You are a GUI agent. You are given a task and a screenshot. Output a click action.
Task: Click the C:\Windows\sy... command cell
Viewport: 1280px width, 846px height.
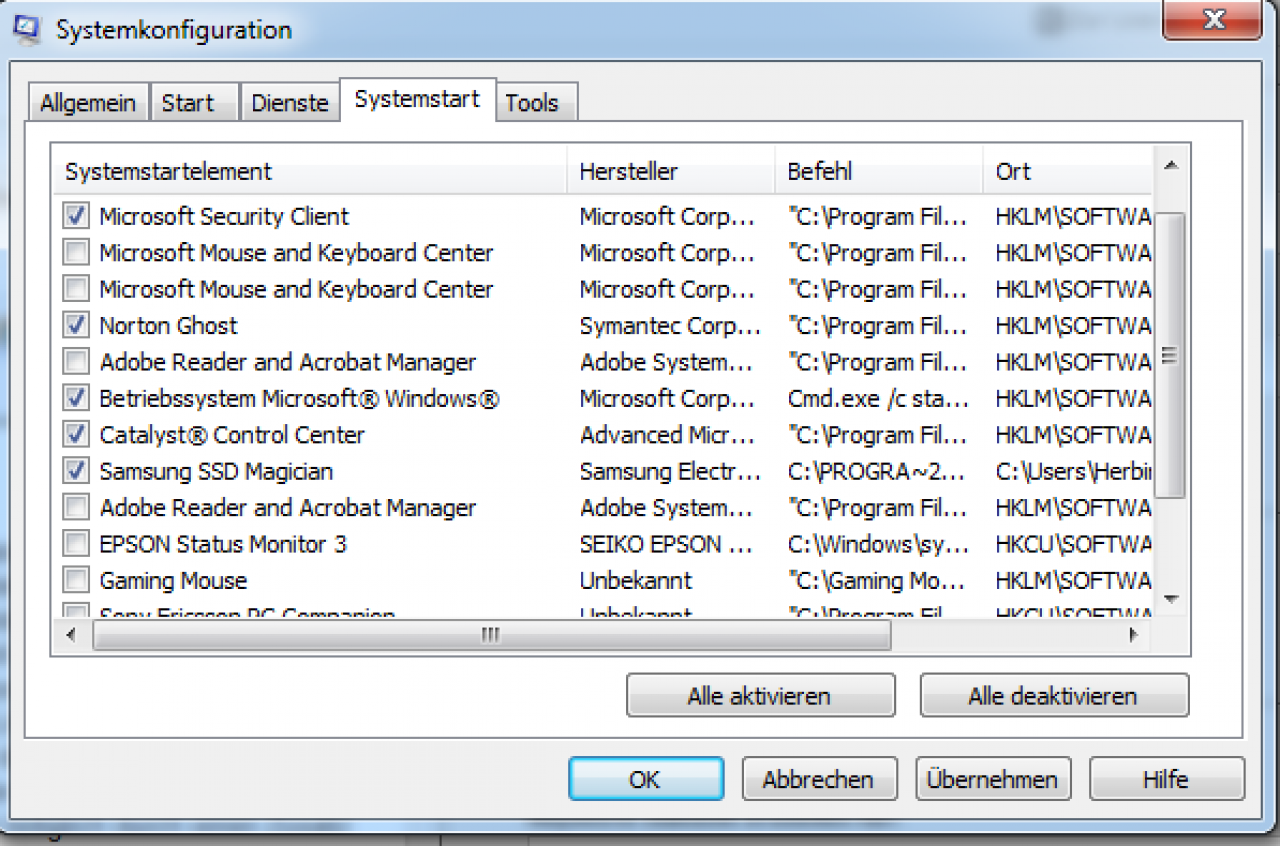(878, 544)
